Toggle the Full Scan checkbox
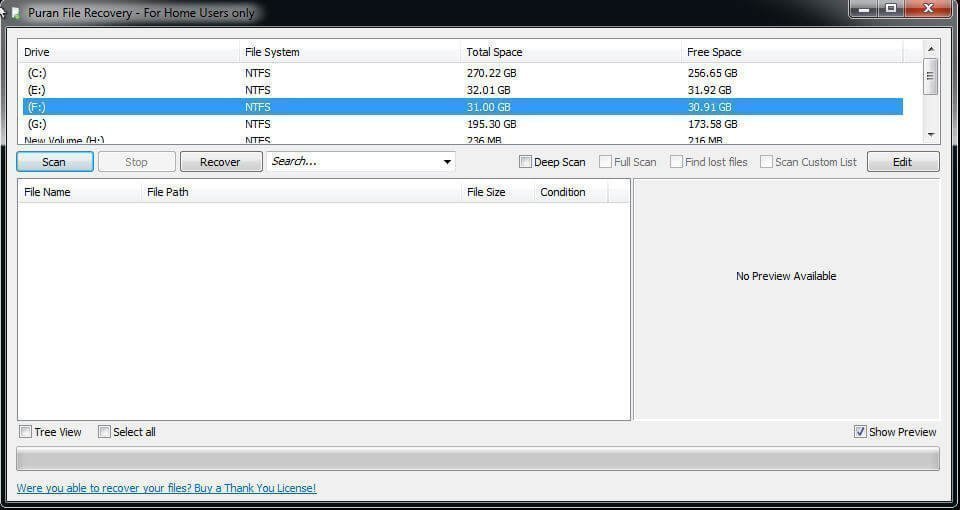 click(606, 162)
